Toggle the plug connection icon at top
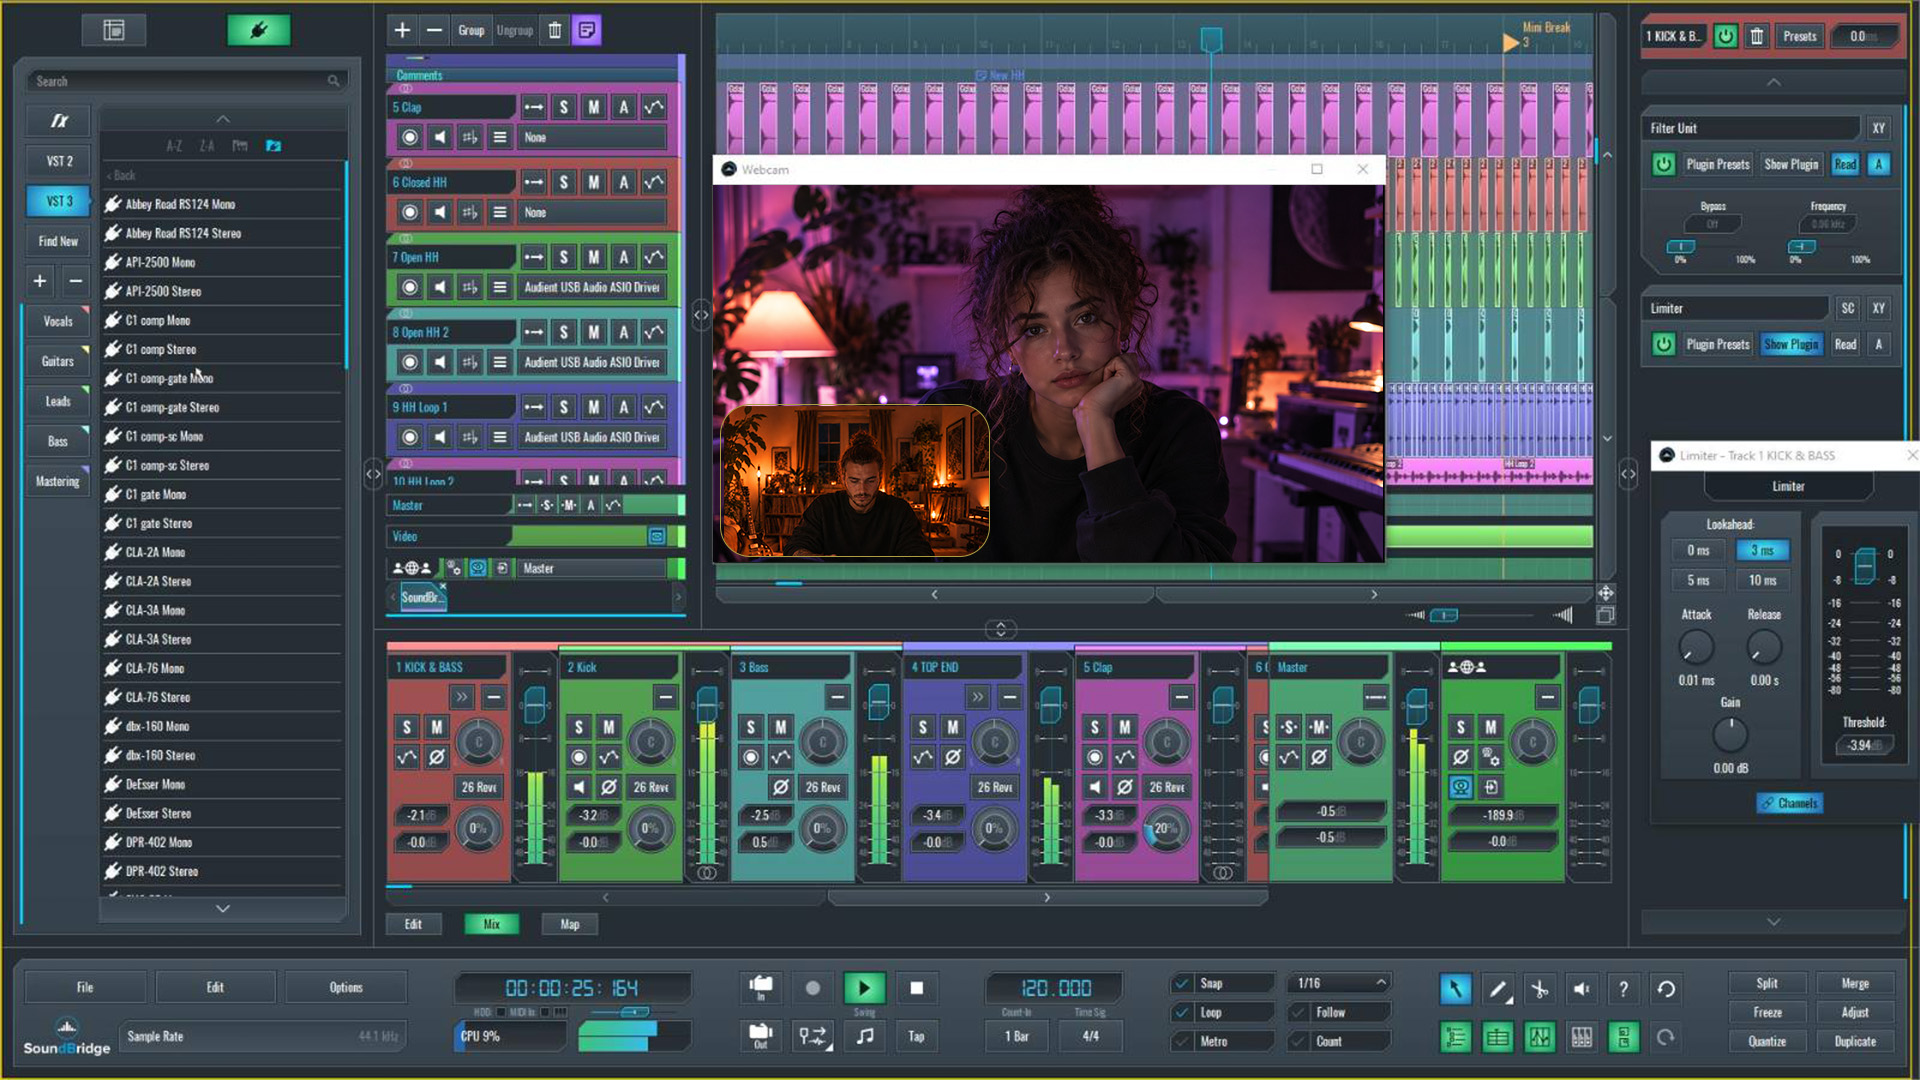 click(x=259, y=30)
